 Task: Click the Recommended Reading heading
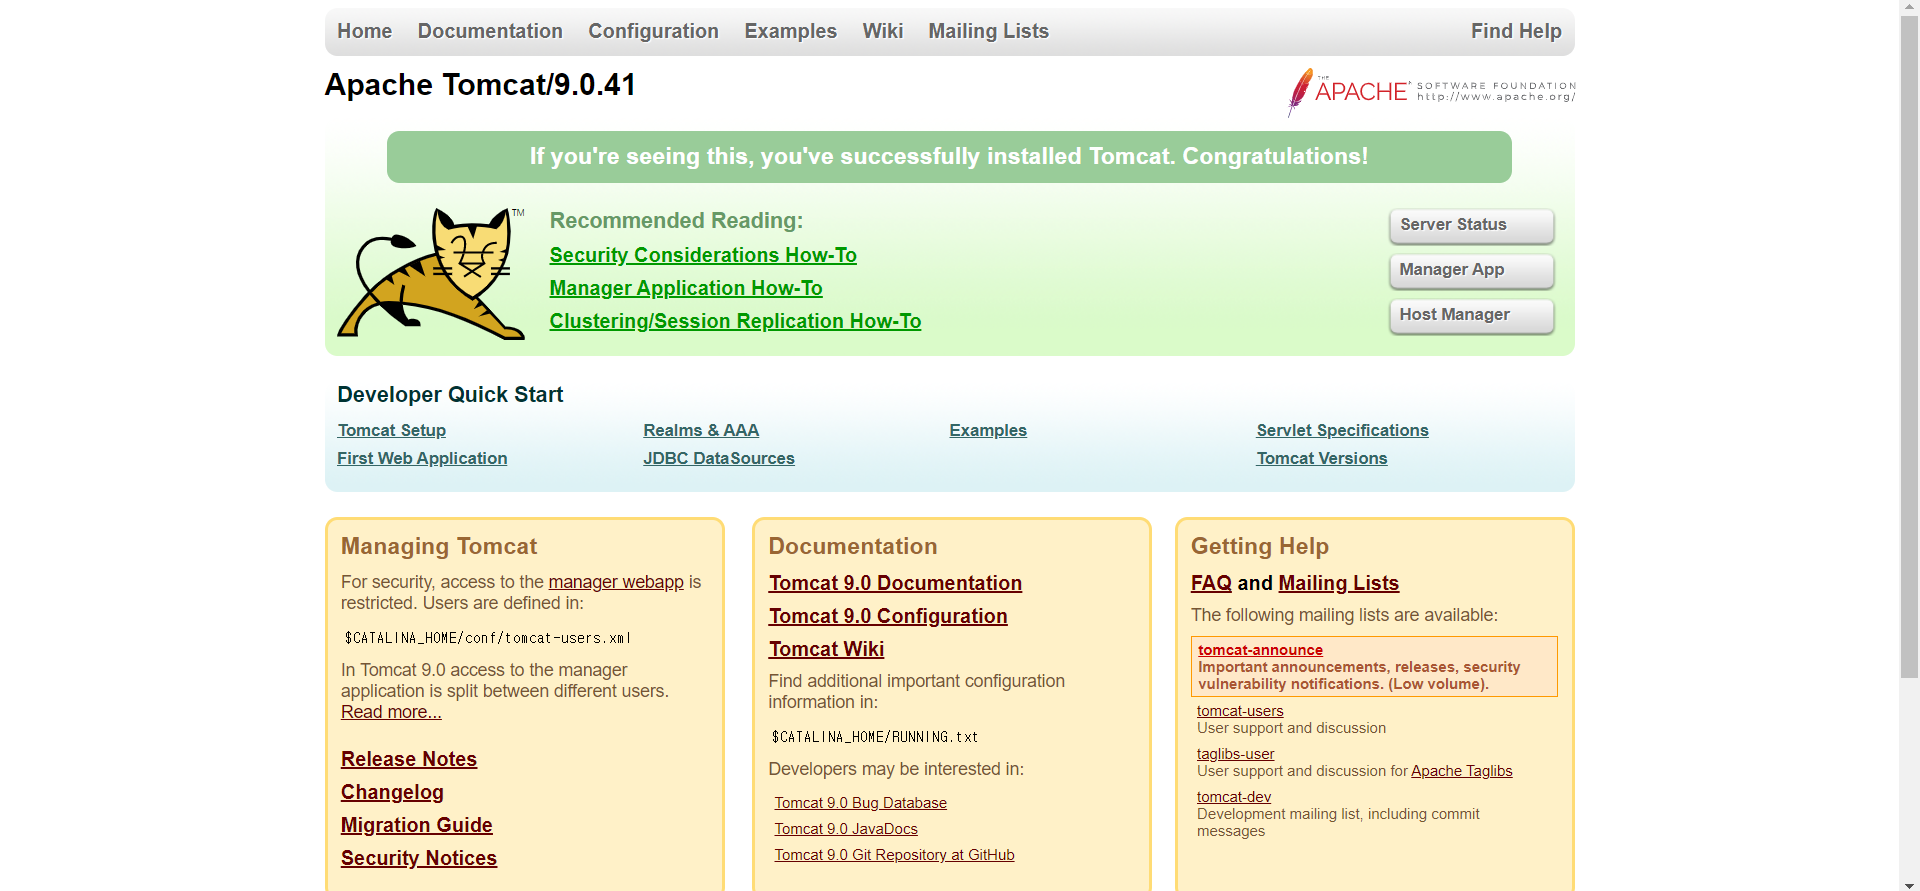[x=676, y=221]
